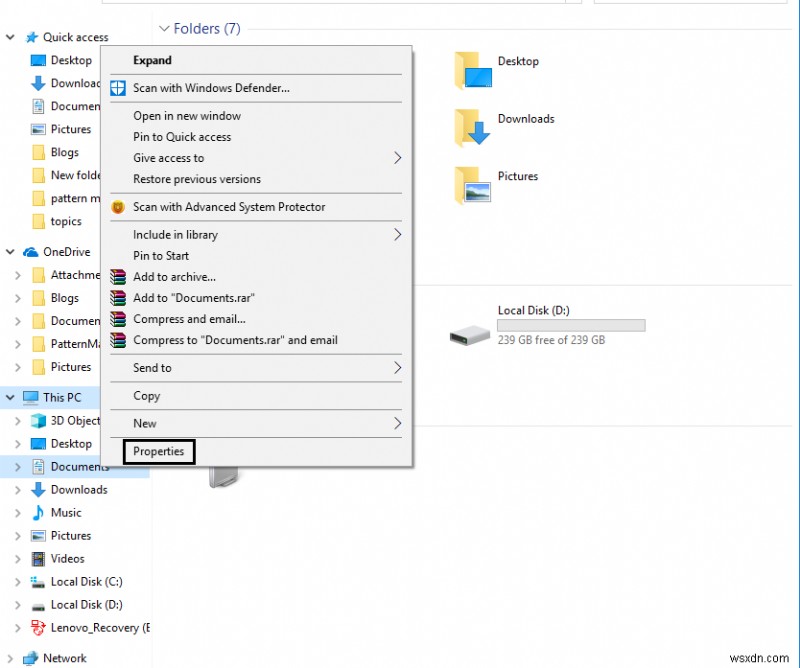This screenshot has width=800, height=668.
Task: Select Properties from the context menu
Action: click(x=157, y=452)
